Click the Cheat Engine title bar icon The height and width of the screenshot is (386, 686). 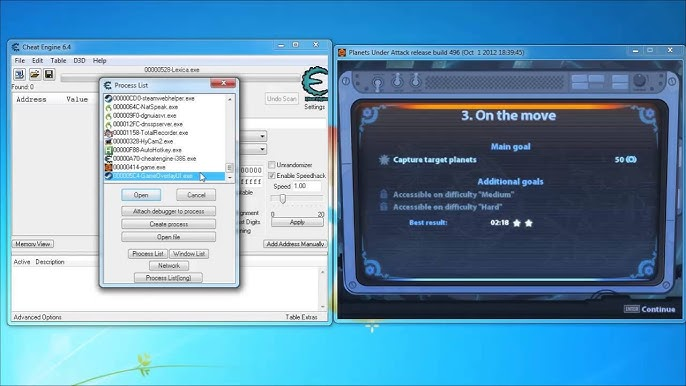coord(16,47)
